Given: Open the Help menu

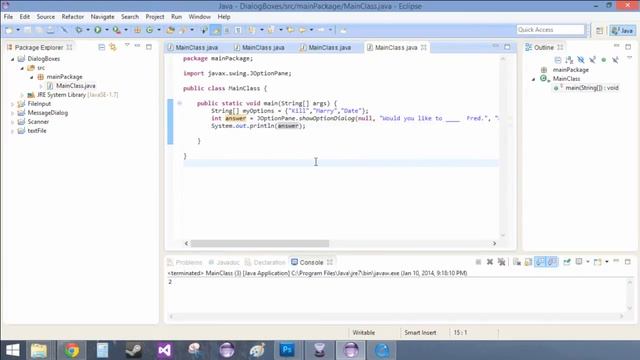Looking at the screenshot, I should tap(224, 17).
